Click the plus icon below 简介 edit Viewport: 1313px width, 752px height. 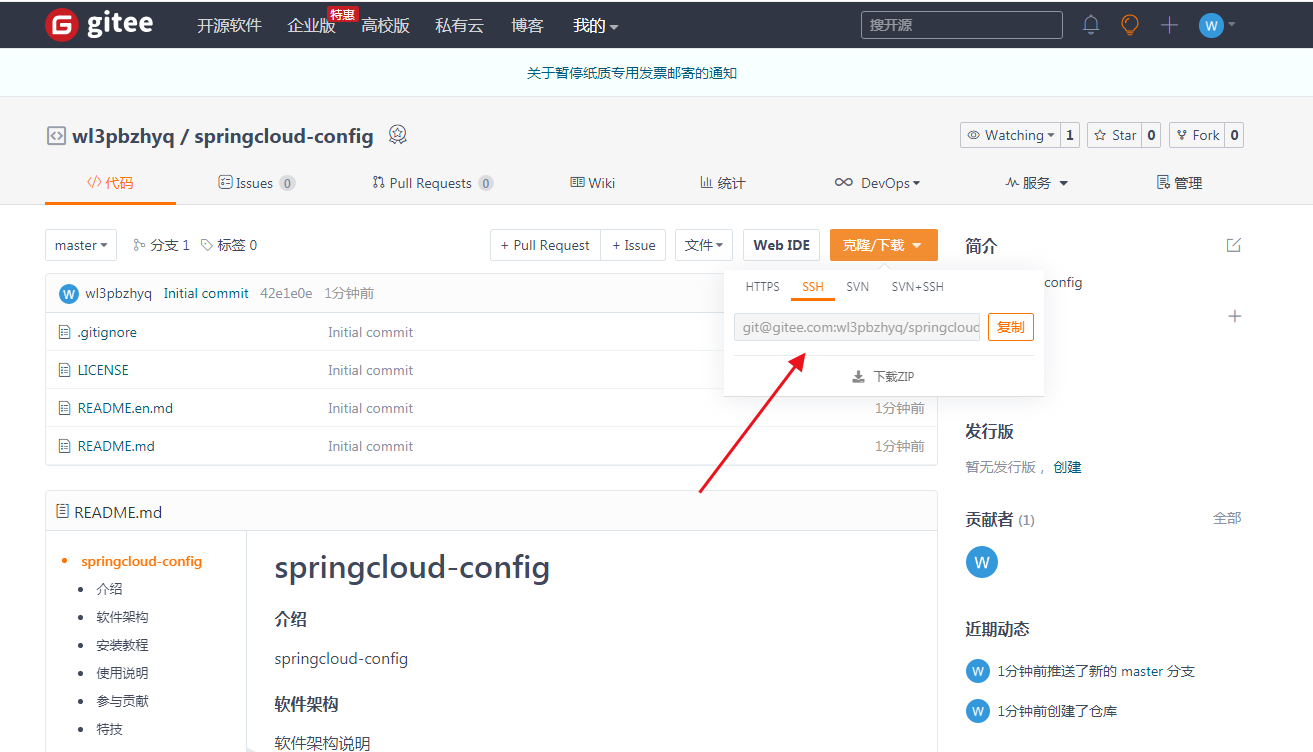tap(1235, 316)
